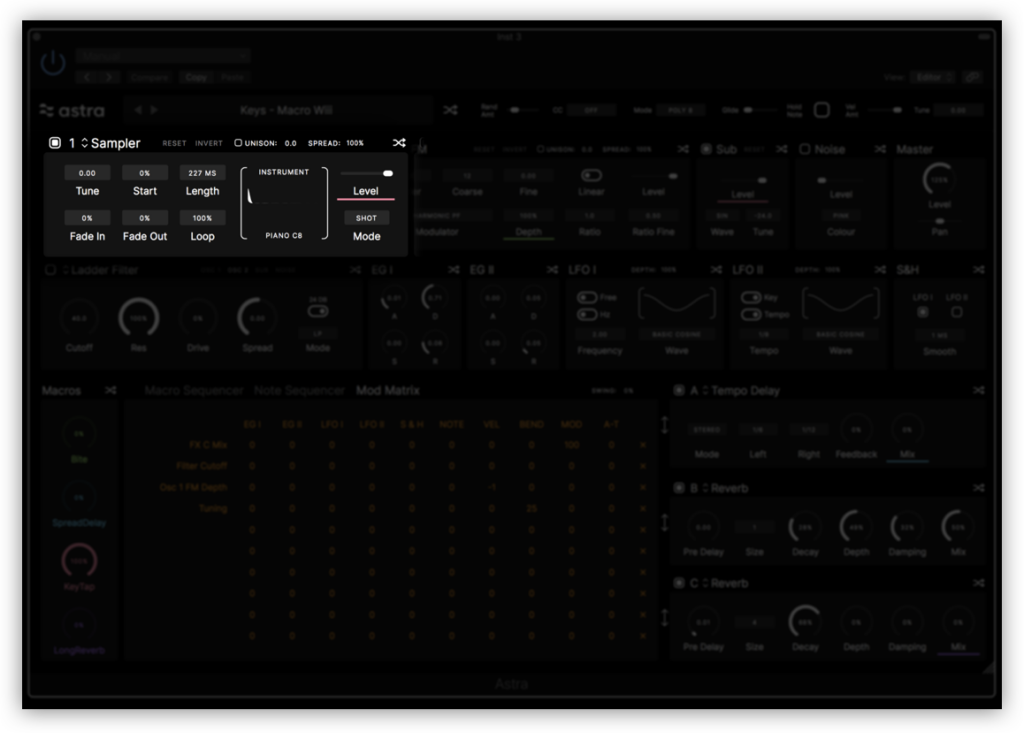Image resolution: width=1024 pixels, height=733 pixels.
Task: Toggle the Noise oscillator on
Action: pos(805,150)
